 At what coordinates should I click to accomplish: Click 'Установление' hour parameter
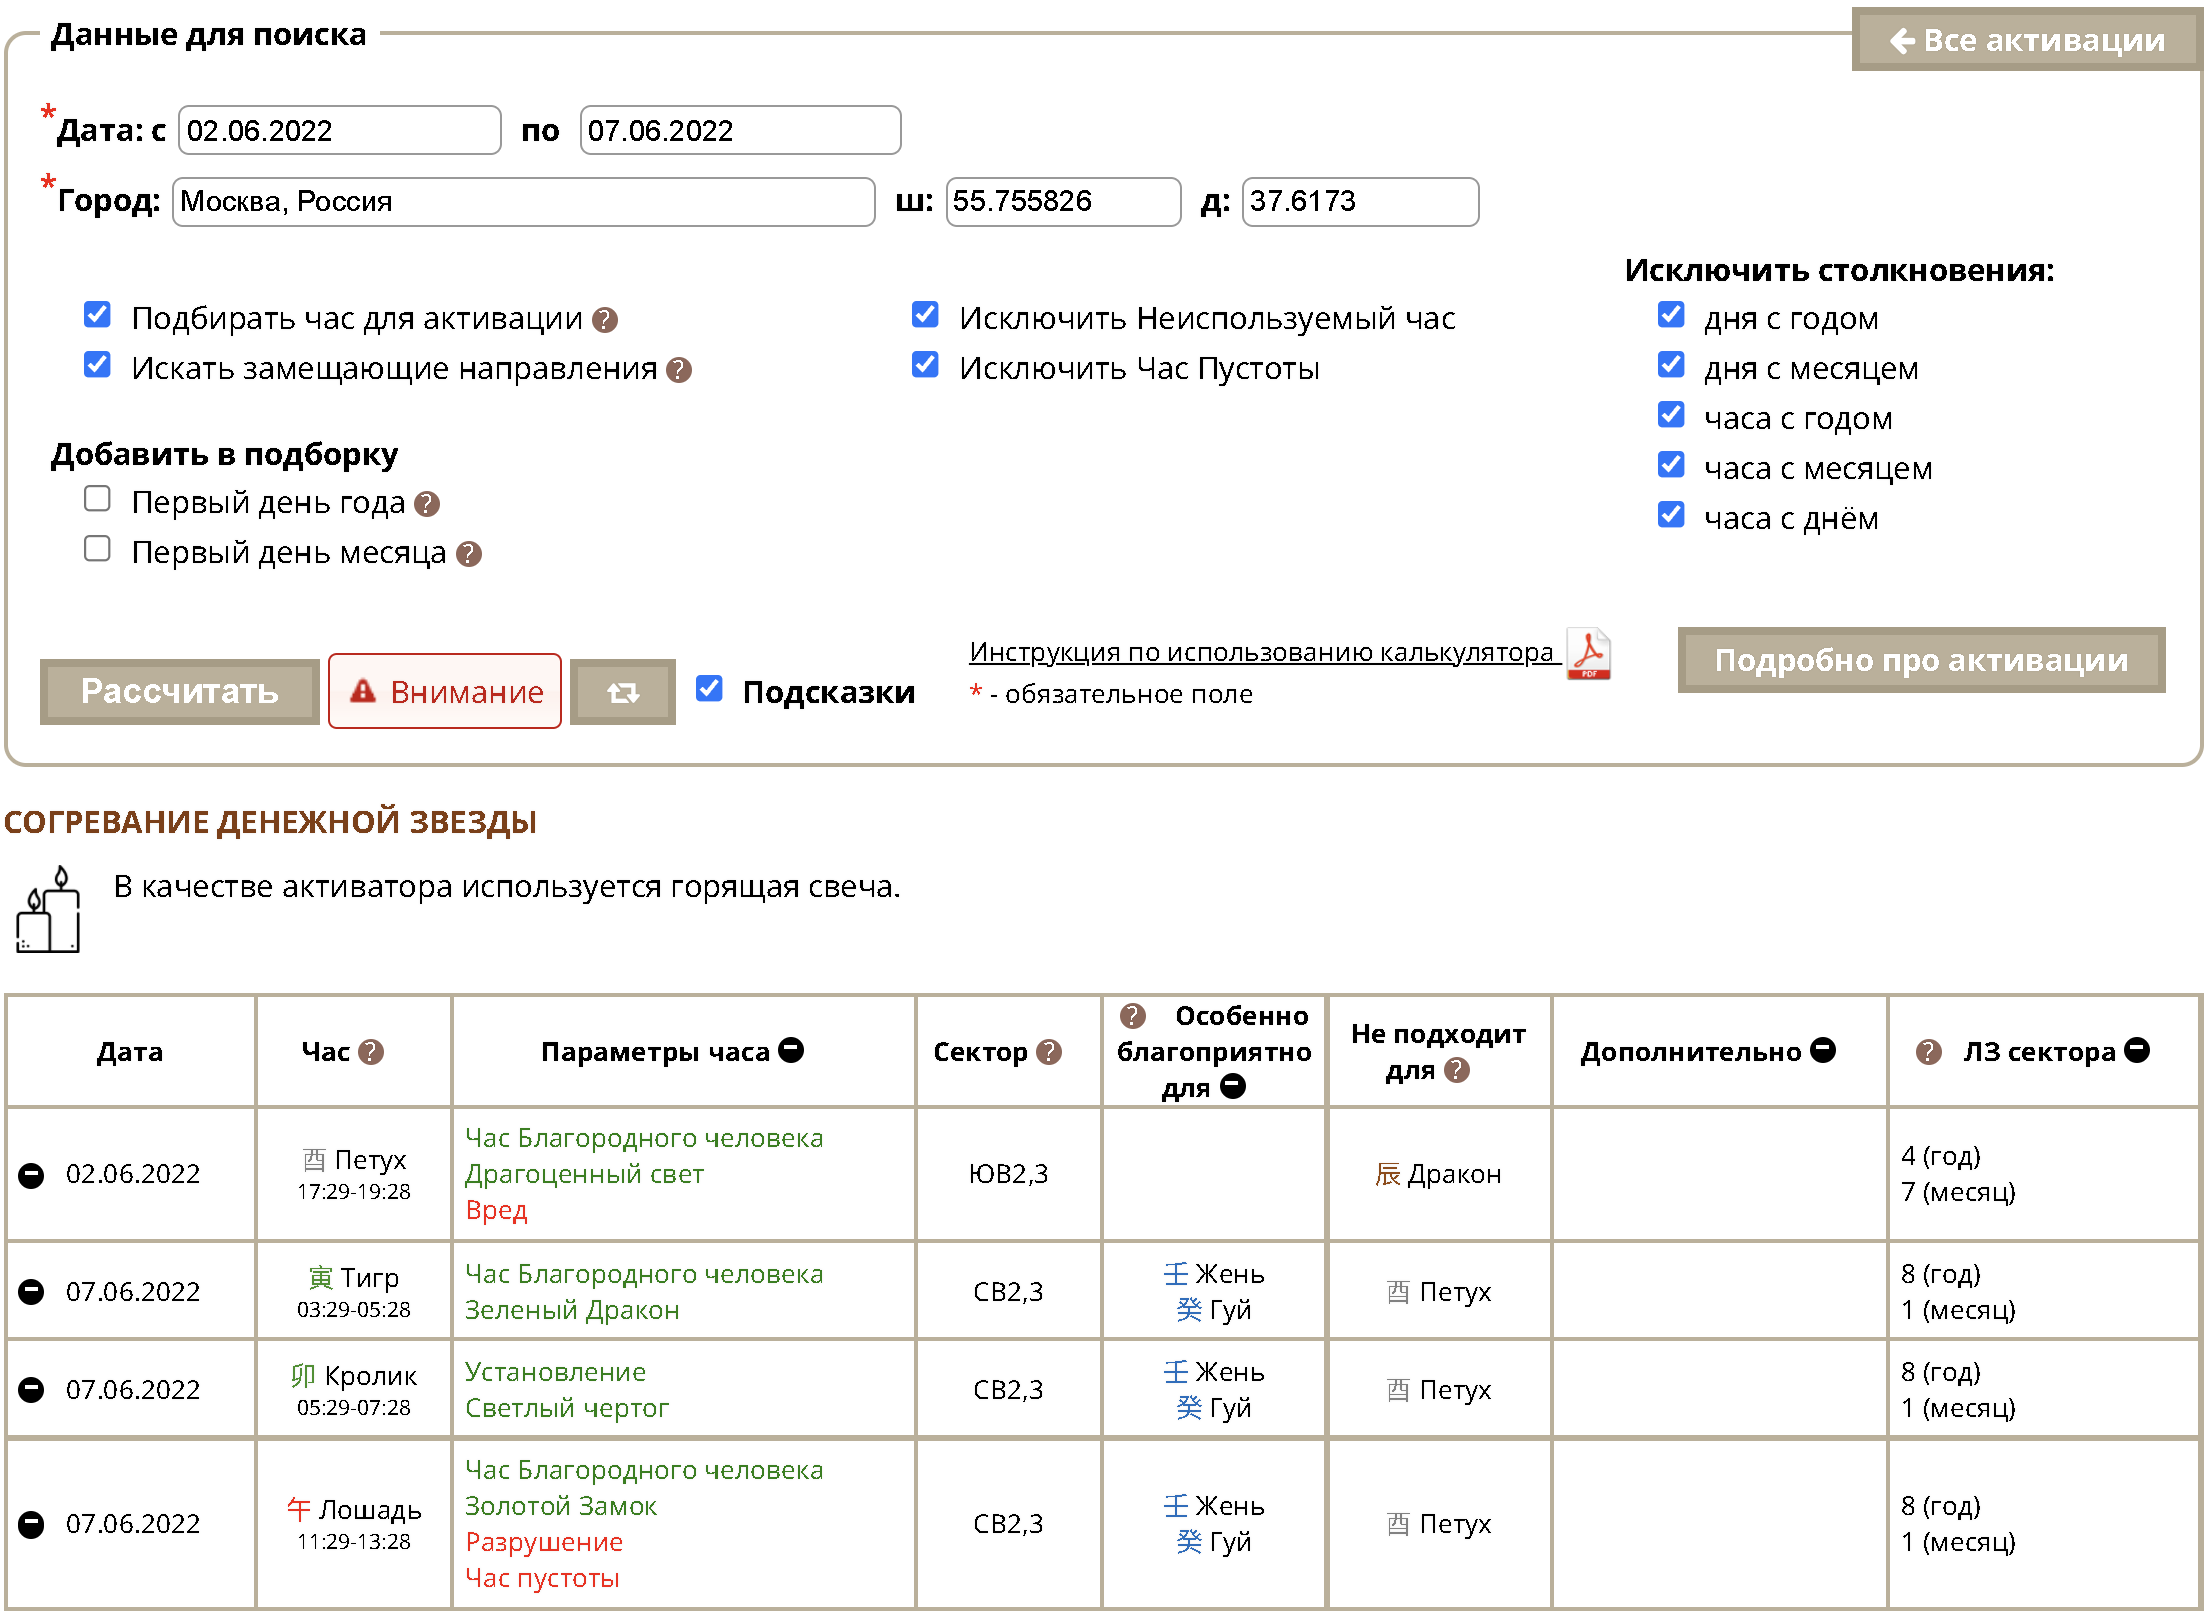coord(556,1373)
